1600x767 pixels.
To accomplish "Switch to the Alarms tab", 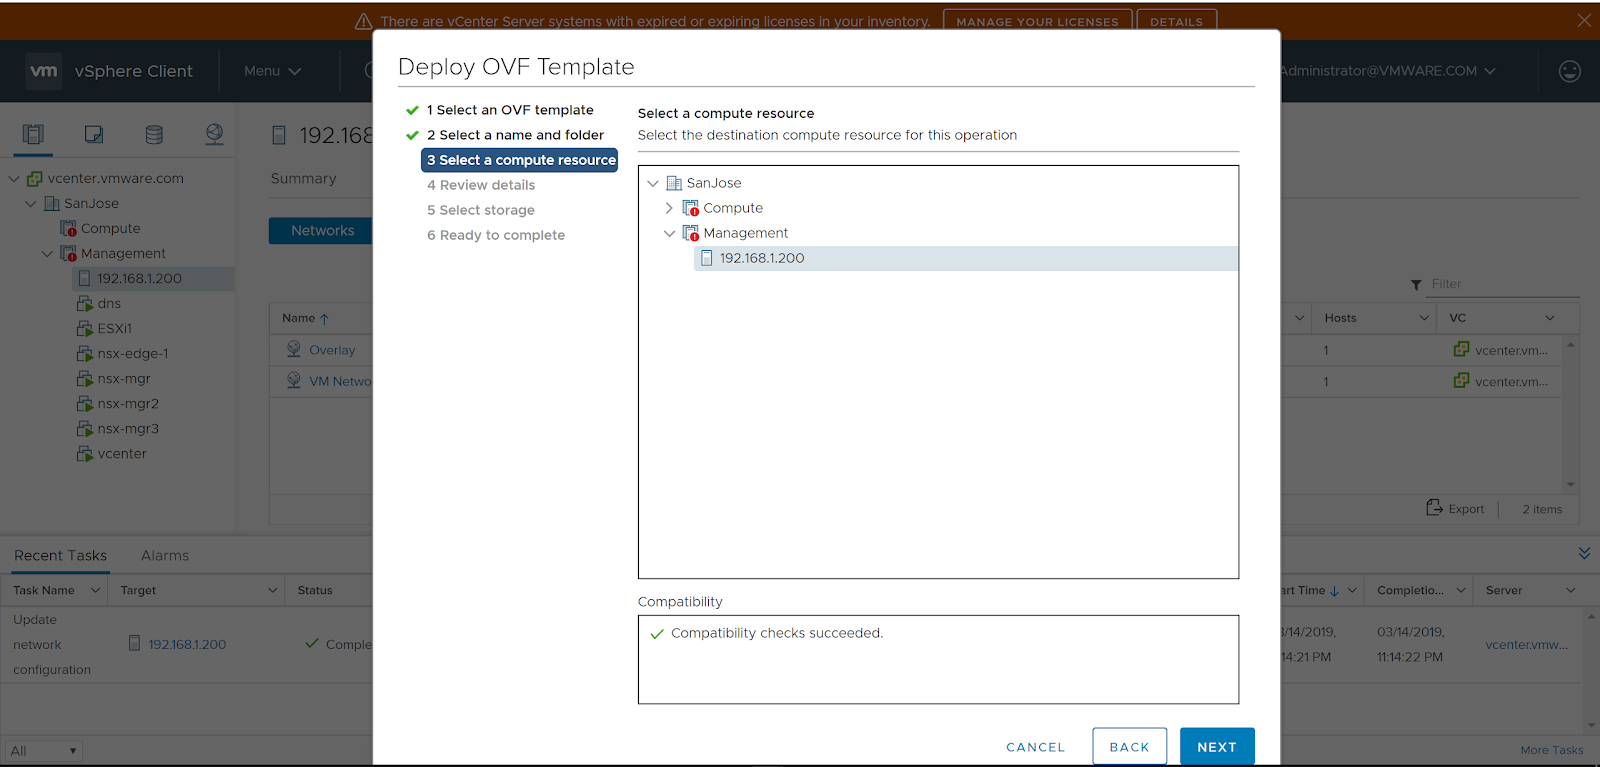I will pos(165,556).
